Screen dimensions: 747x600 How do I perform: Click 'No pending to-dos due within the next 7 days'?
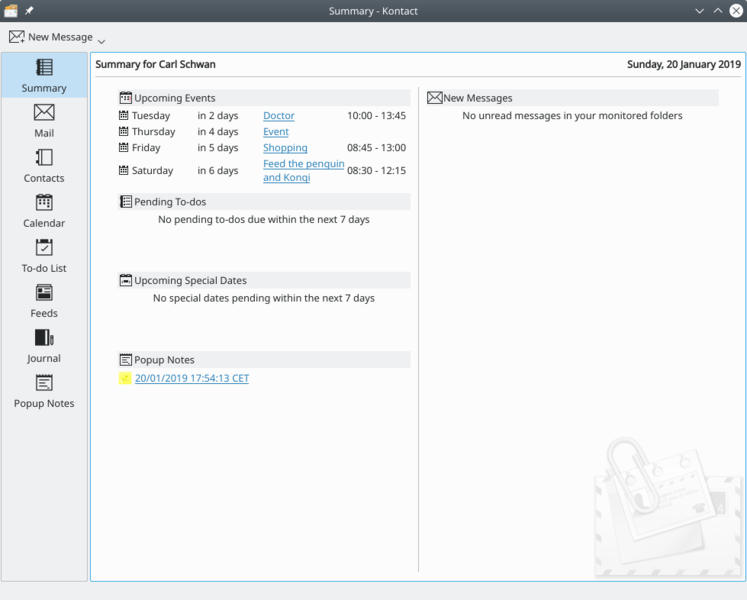[x=264, y=219]
